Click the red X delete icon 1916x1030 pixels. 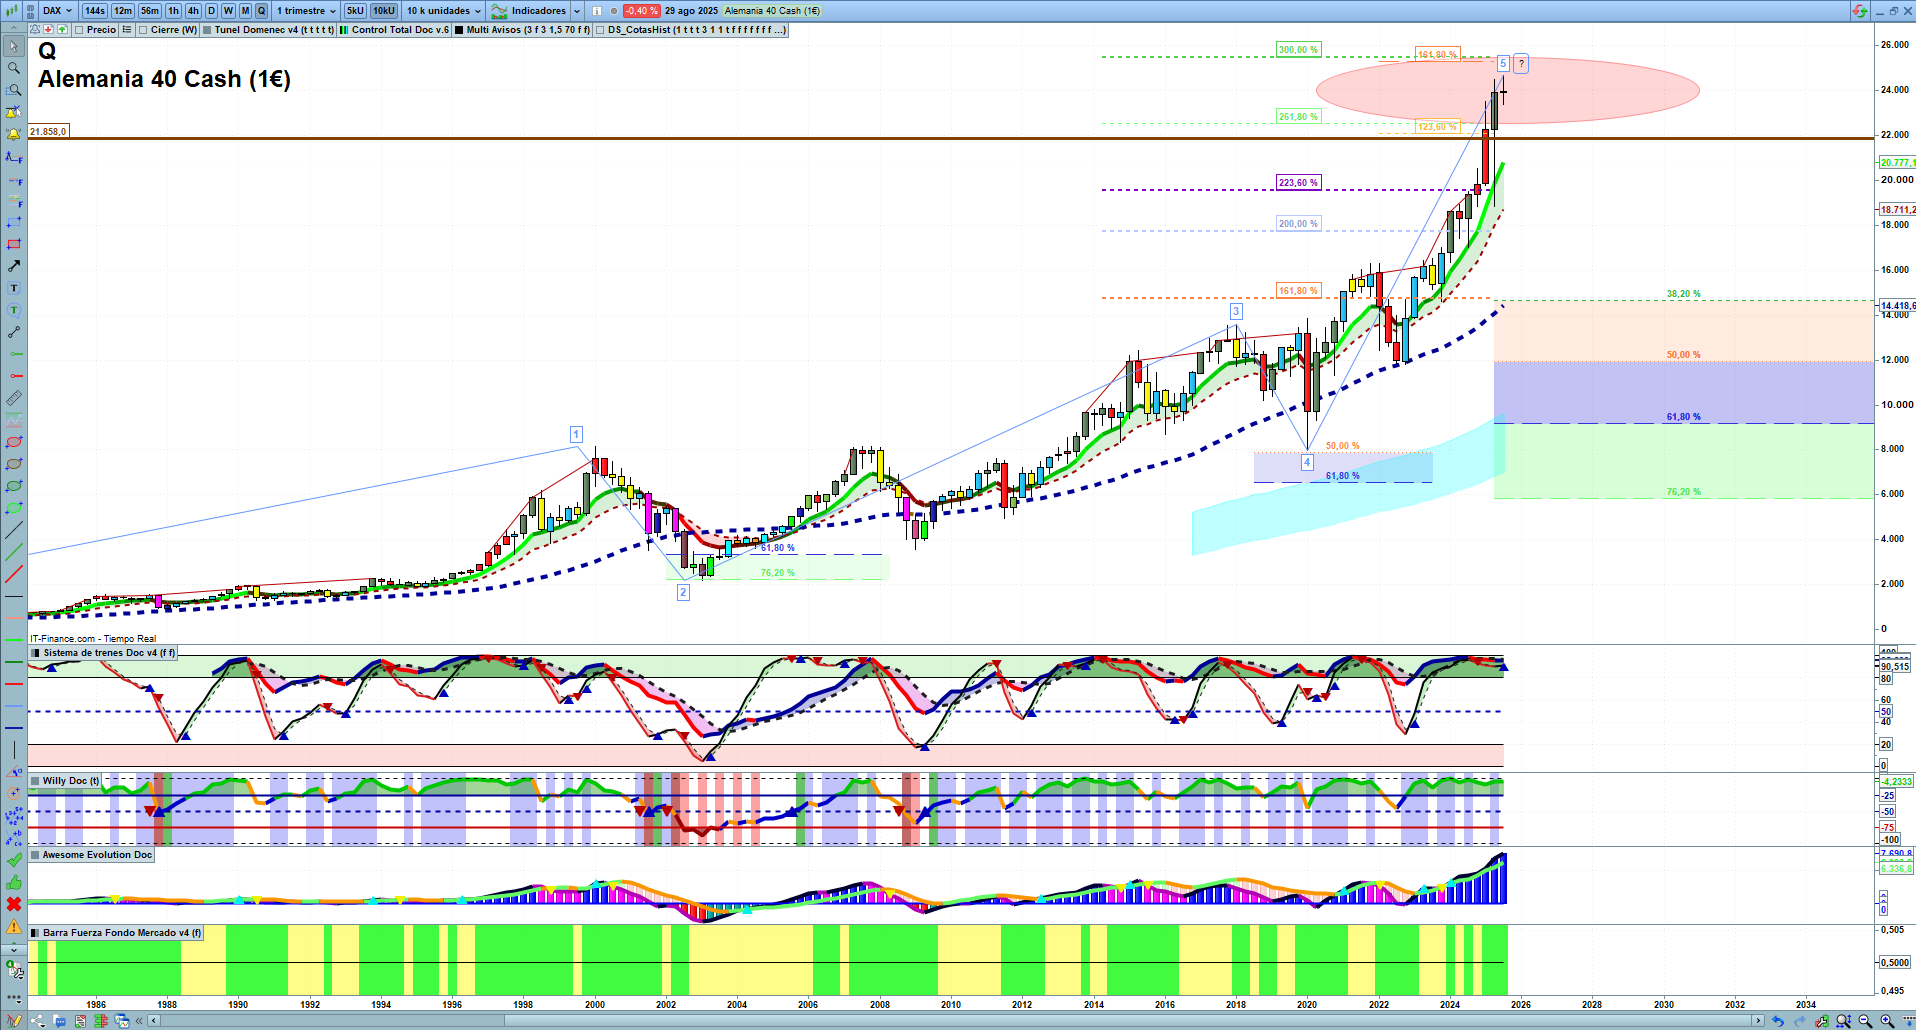14,904
